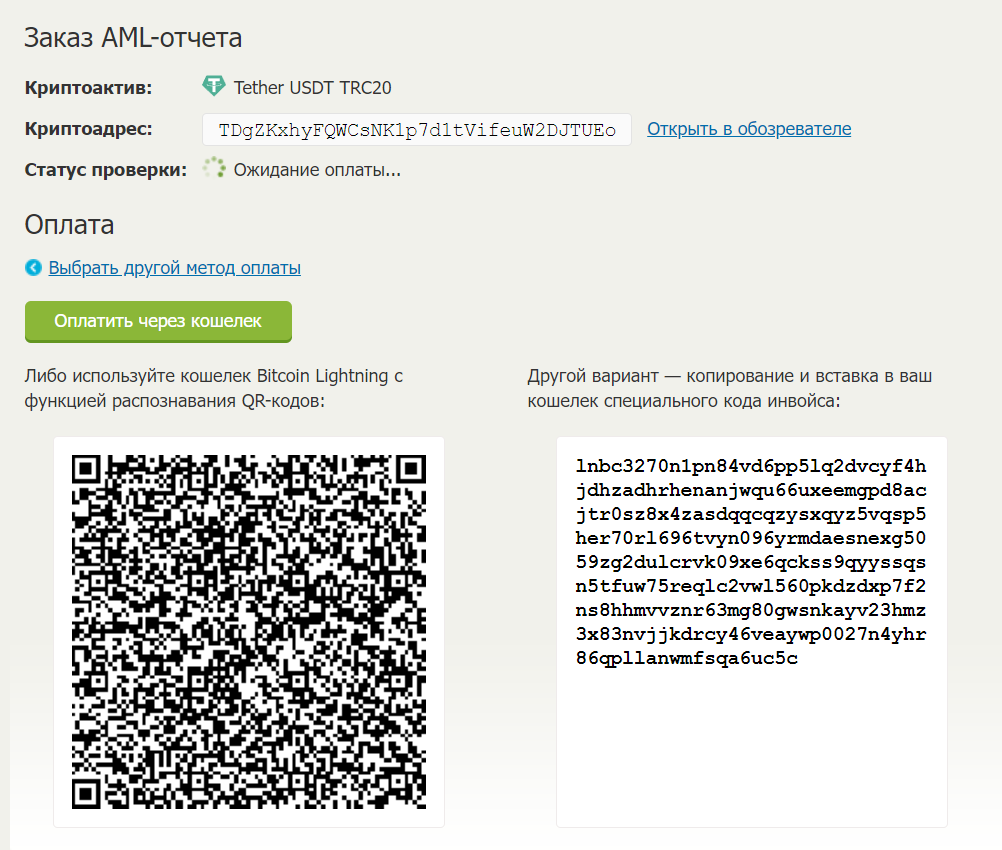Open crypto address in explorer link

tap(749, 129)
